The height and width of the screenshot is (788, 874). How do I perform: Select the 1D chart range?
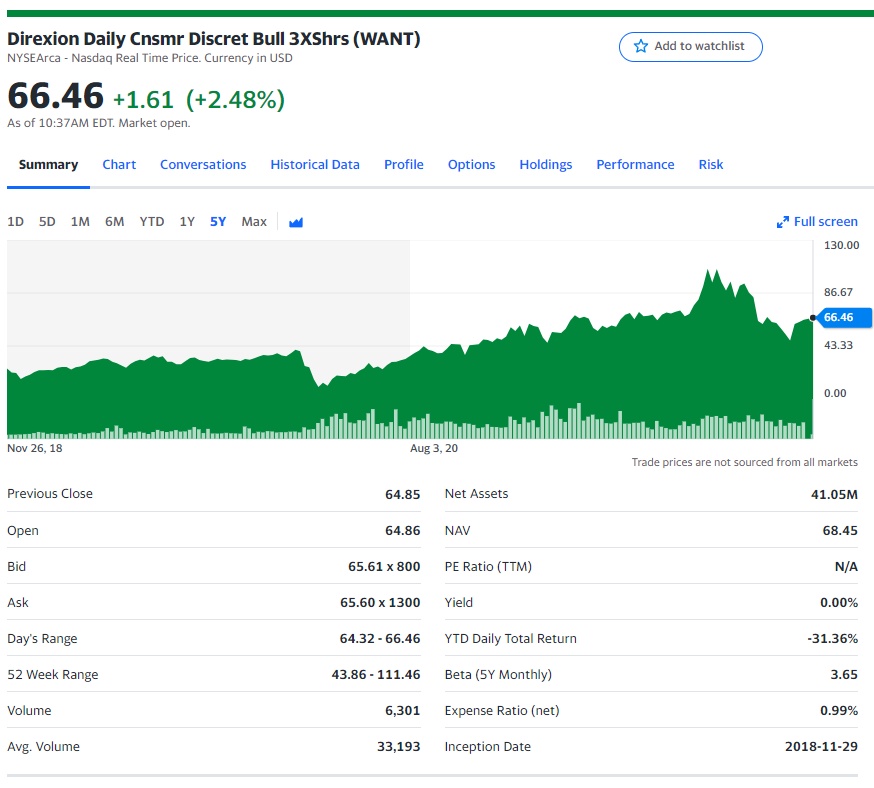(x=16, y=222)
